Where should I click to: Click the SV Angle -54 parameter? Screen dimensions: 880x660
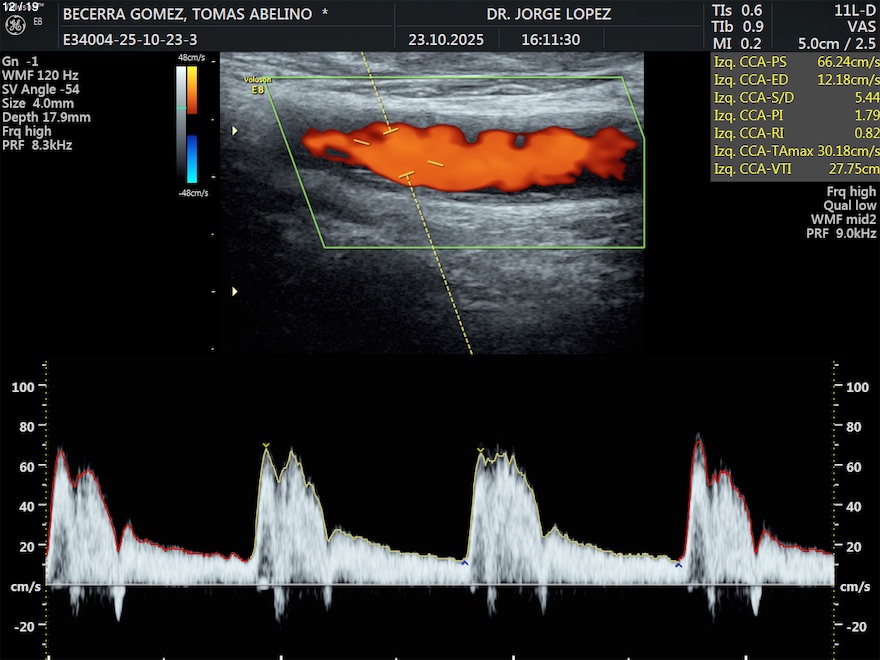click(40, 89)
